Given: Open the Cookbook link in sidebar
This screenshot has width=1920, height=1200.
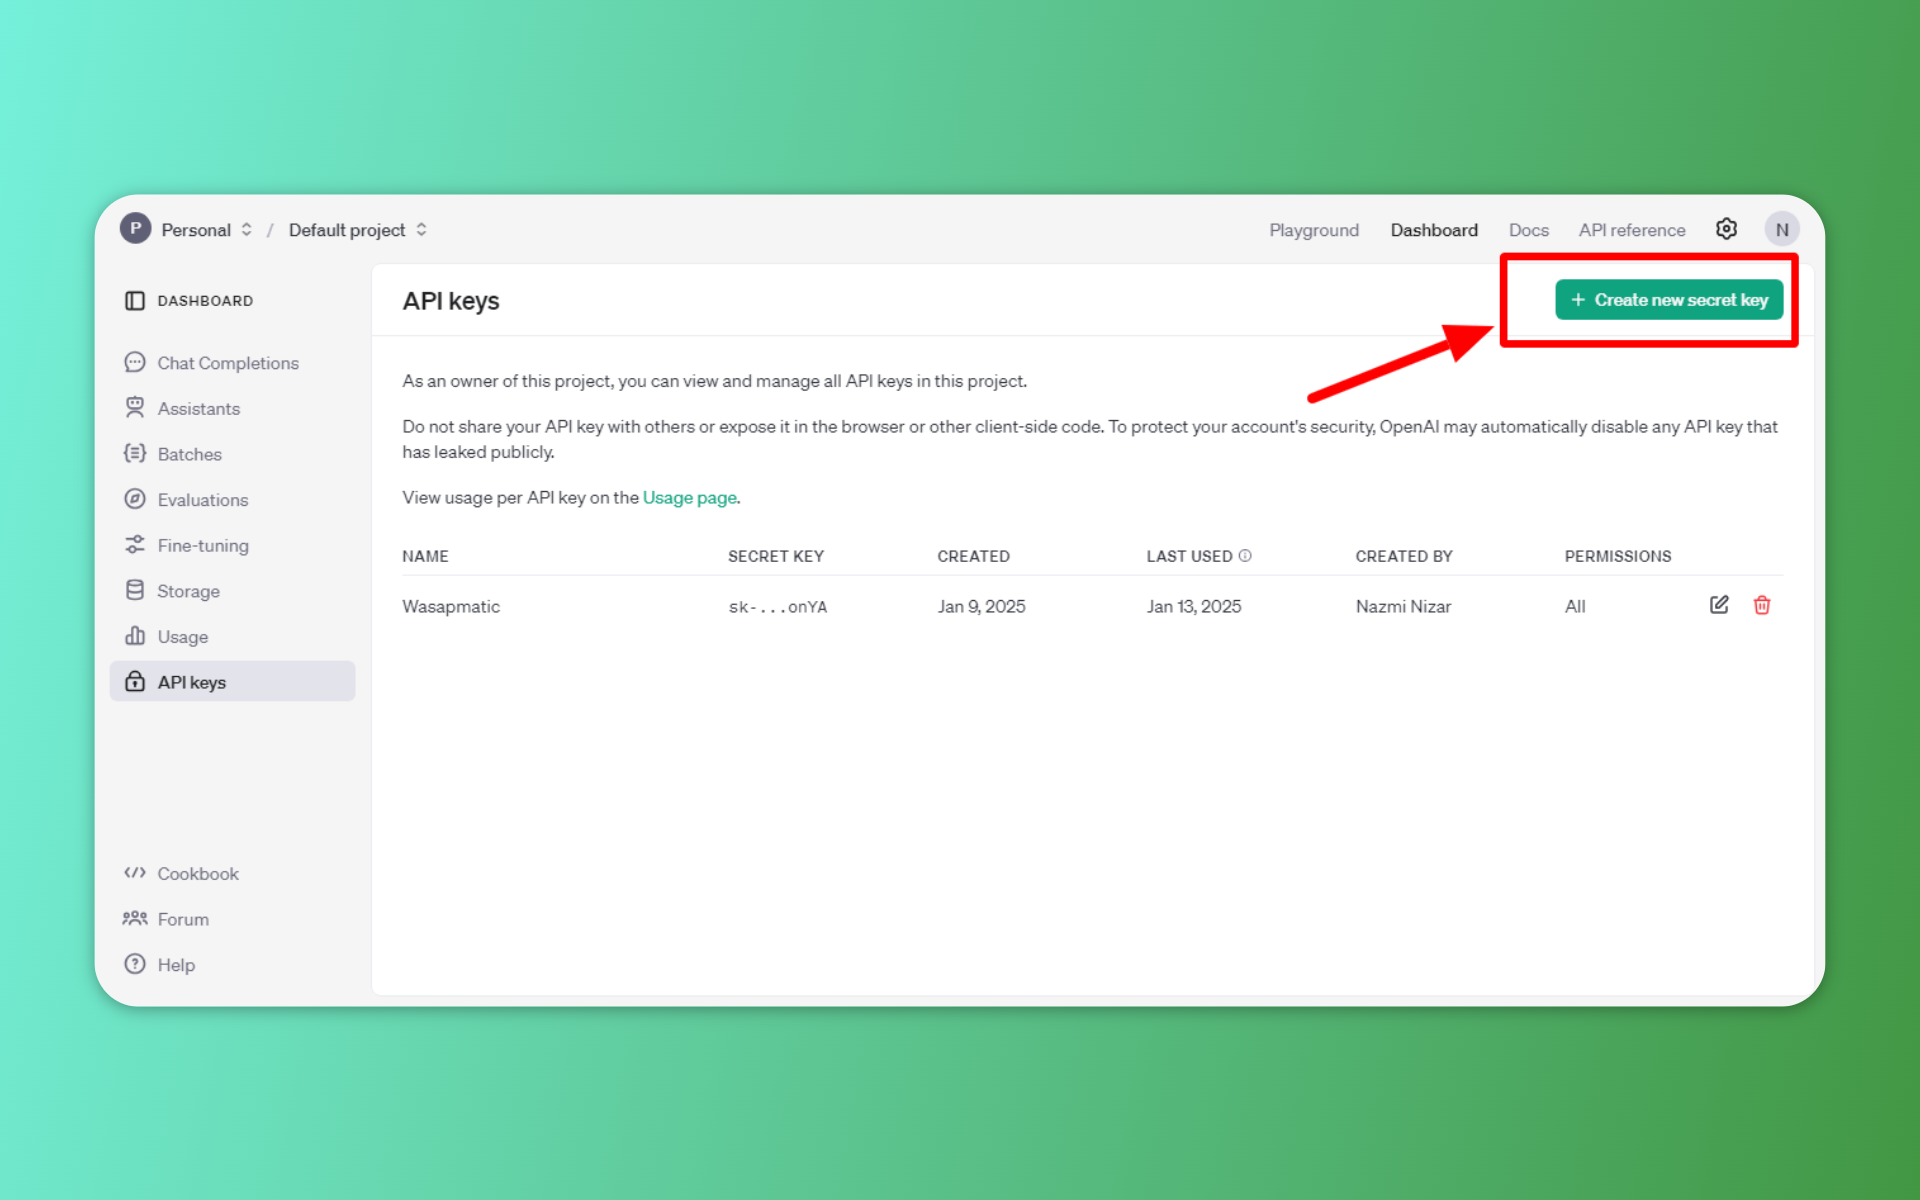Looking at the screenshot, I should point(197,873).
